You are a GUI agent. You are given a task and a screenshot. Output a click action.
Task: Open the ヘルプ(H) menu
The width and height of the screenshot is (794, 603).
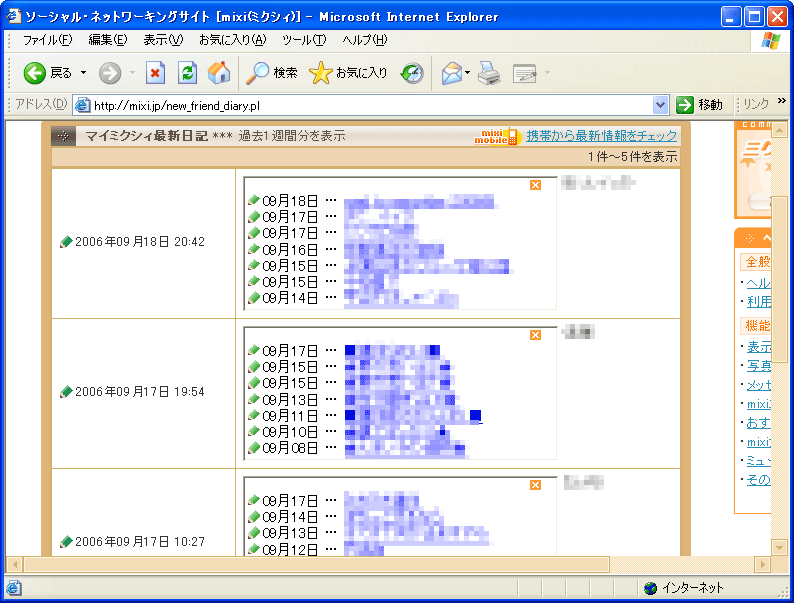365,40
